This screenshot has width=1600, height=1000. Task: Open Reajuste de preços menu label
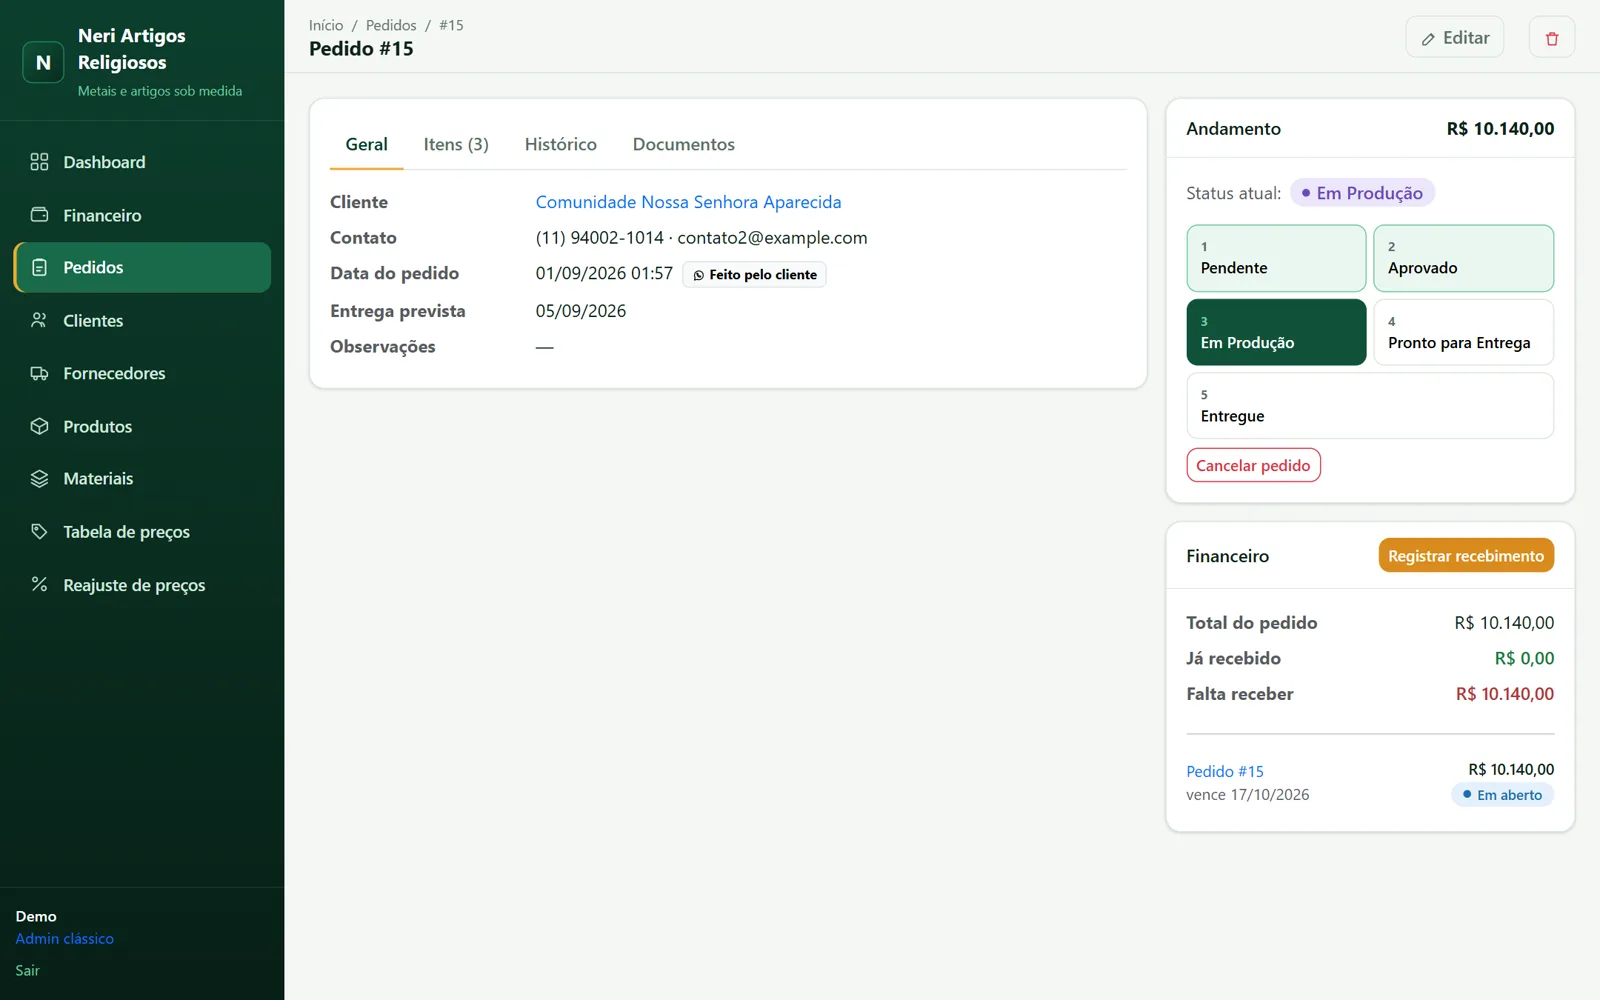[134, 585]
